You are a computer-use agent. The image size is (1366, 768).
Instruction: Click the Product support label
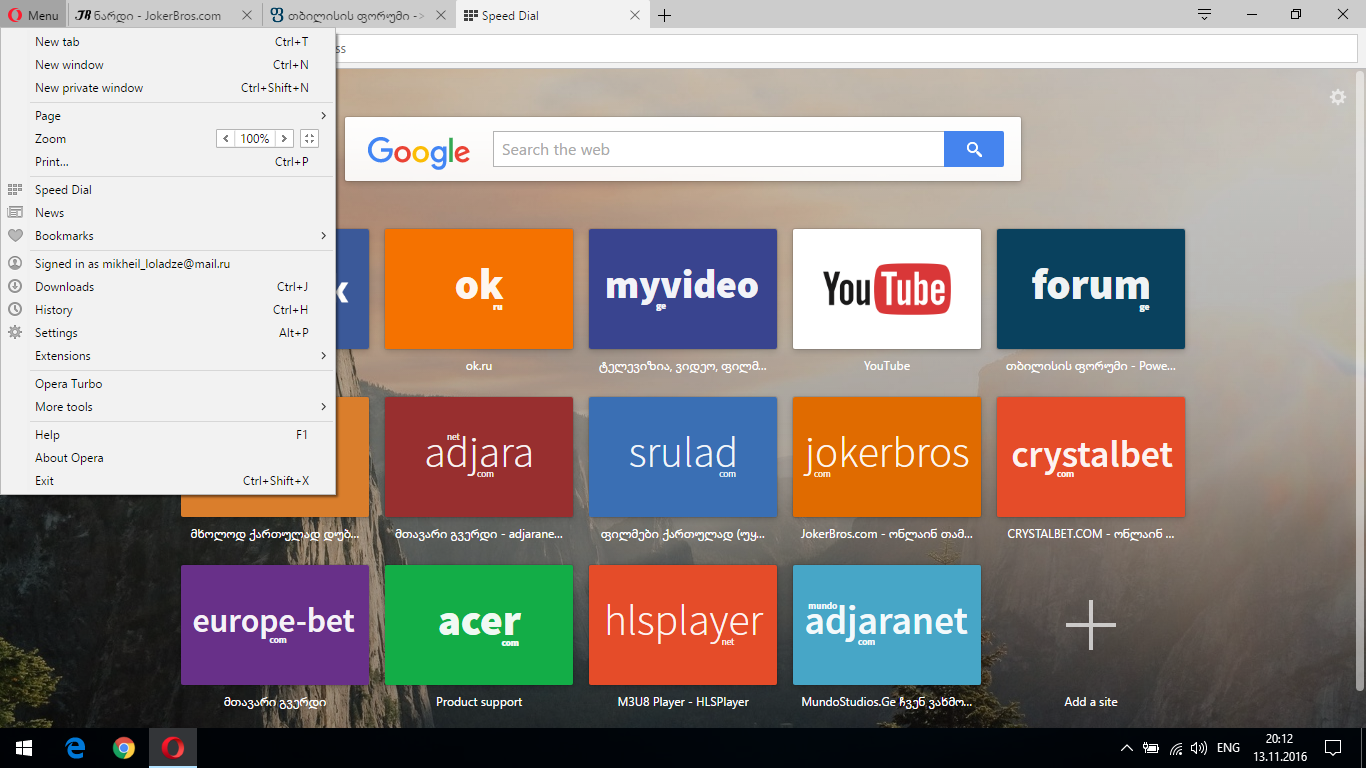(479, 702)
